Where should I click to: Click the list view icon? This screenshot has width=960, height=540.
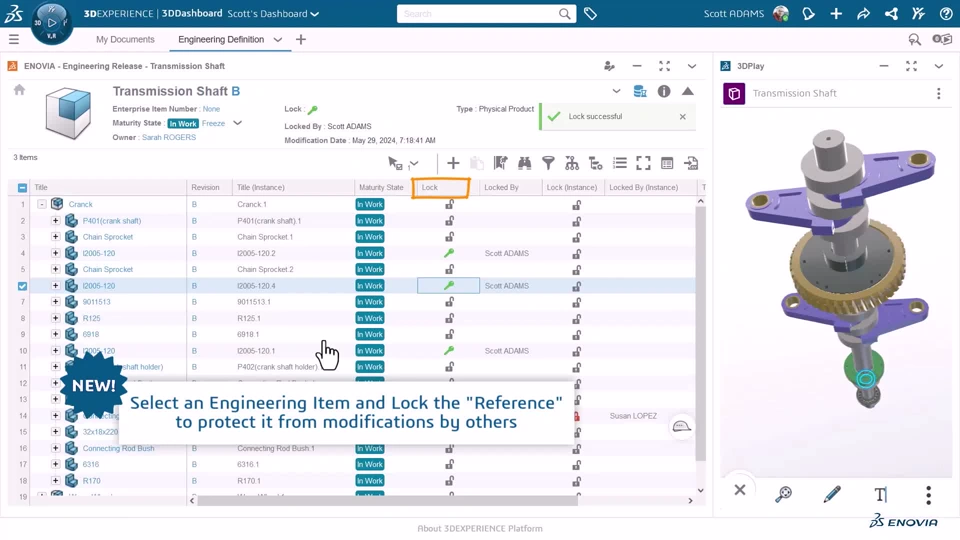pyautogui.click(x=620, y=163)
